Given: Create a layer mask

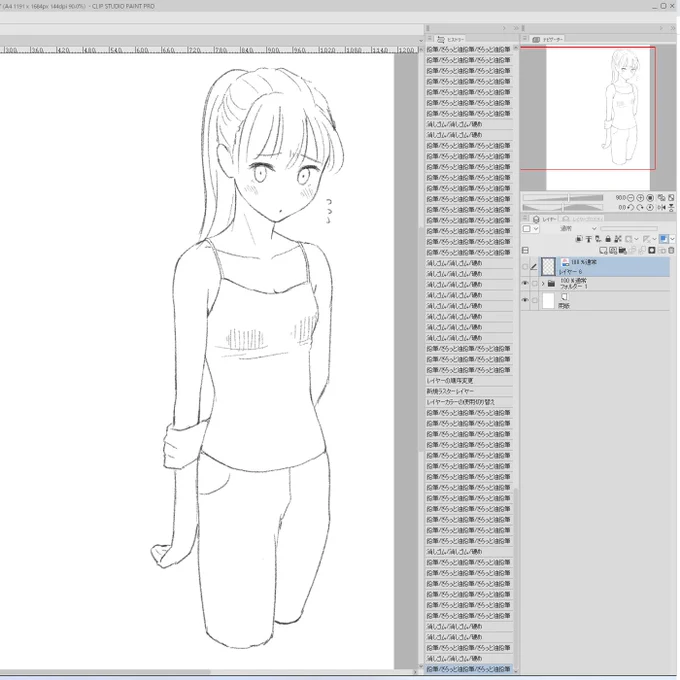Looking at the screenshot, I should point(651,250).
